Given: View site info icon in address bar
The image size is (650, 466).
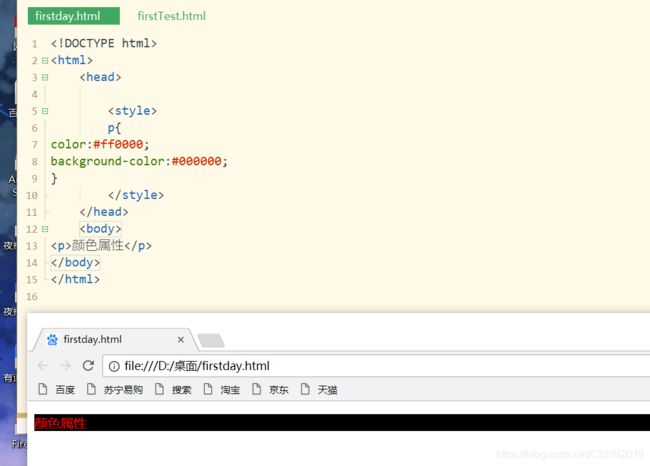Looking at the screenshot, I should pyautogui.click(x=114, y=366).
